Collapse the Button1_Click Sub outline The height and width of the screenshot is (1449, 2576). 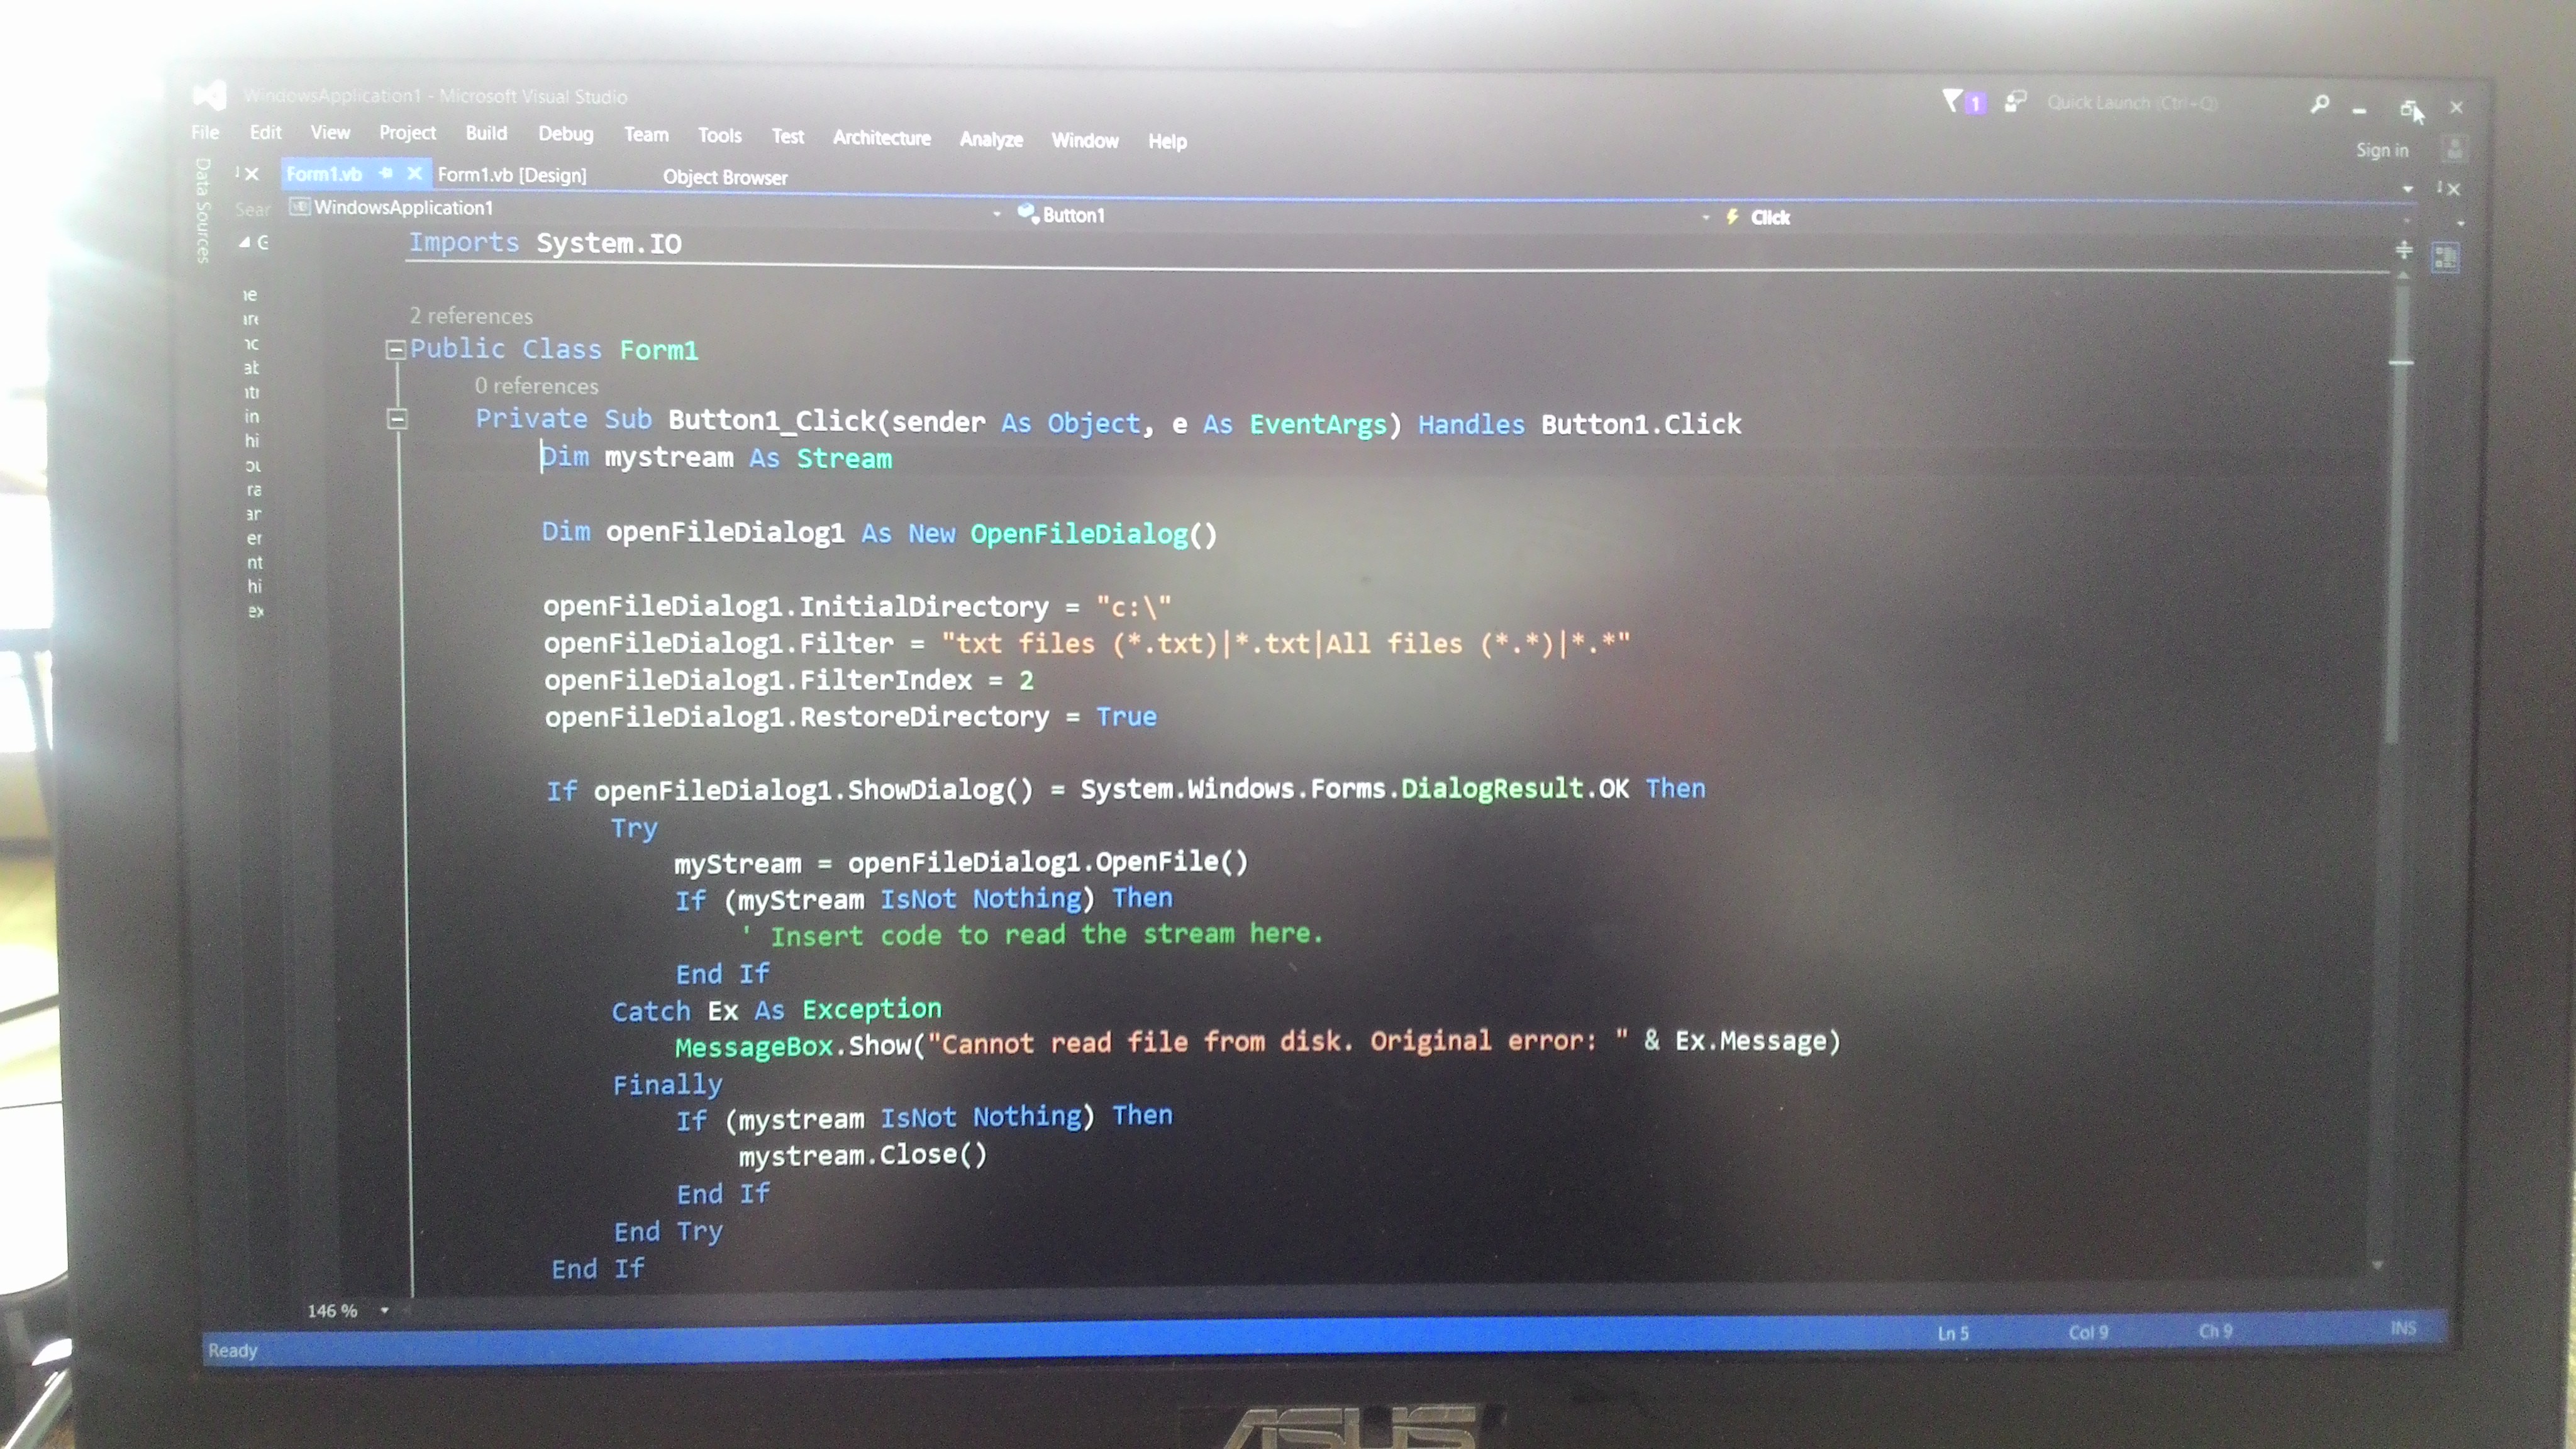coord(397,420)
